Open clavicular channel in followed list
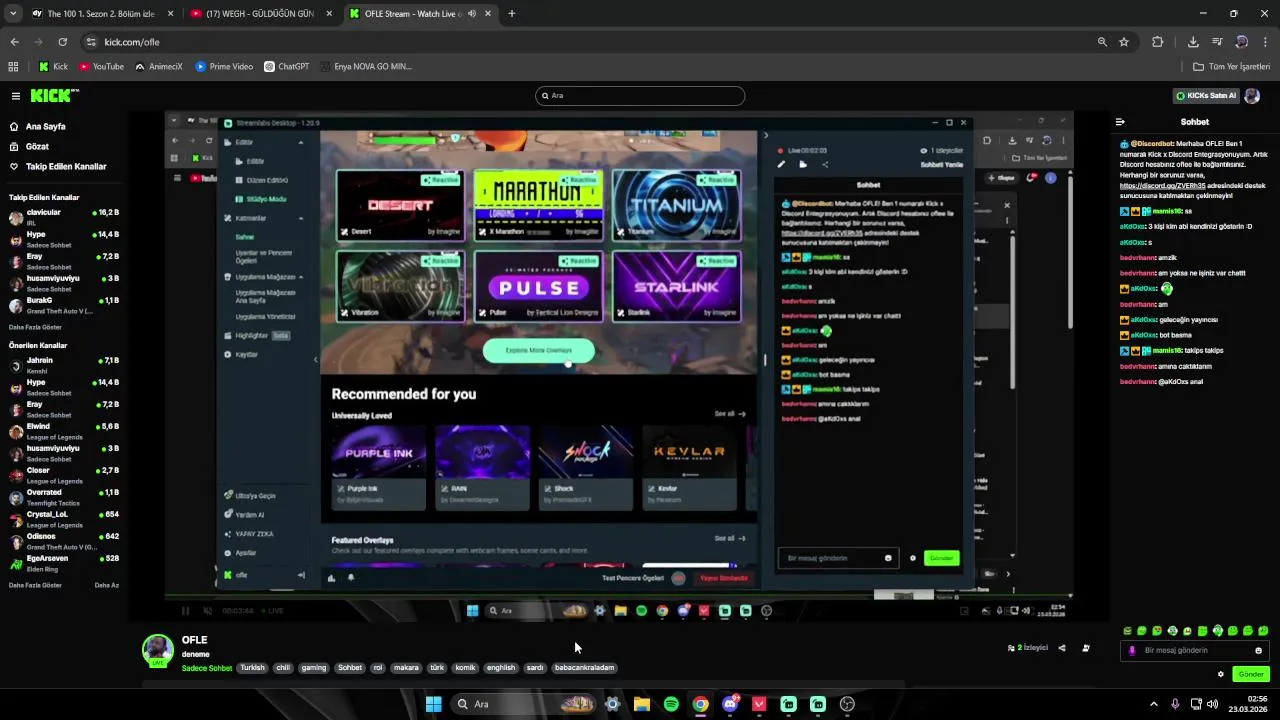1280x720 pixels. 64,216
